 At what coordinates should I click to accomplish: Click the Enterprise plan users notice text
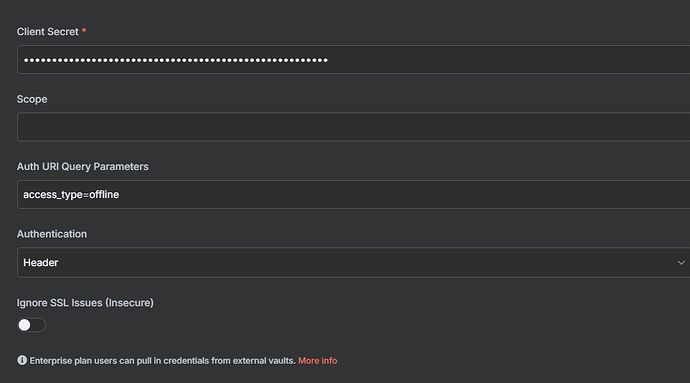[x=162, y=361]
